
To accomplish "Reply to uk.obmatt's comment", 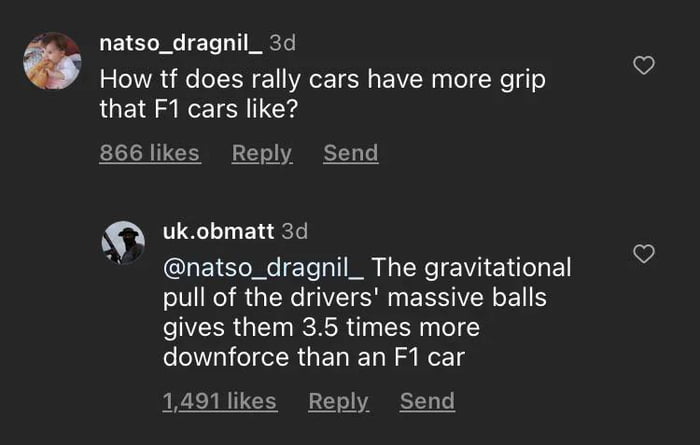I will coord(338,401).
